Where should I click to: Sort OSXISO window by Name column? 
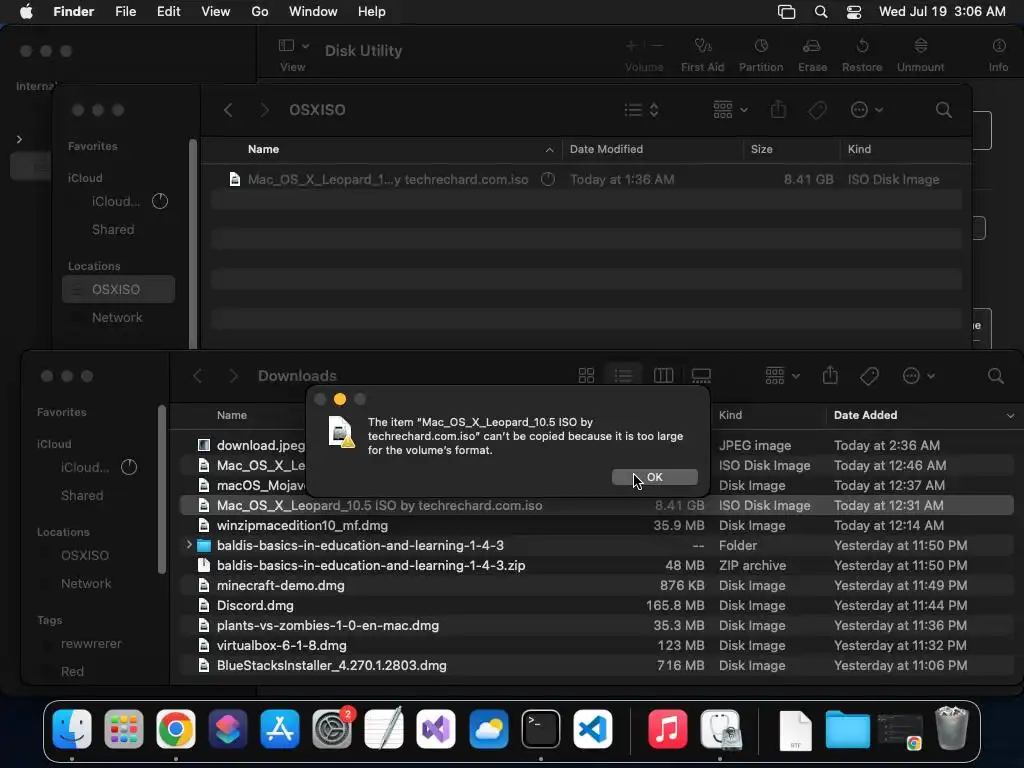[381, 150]
